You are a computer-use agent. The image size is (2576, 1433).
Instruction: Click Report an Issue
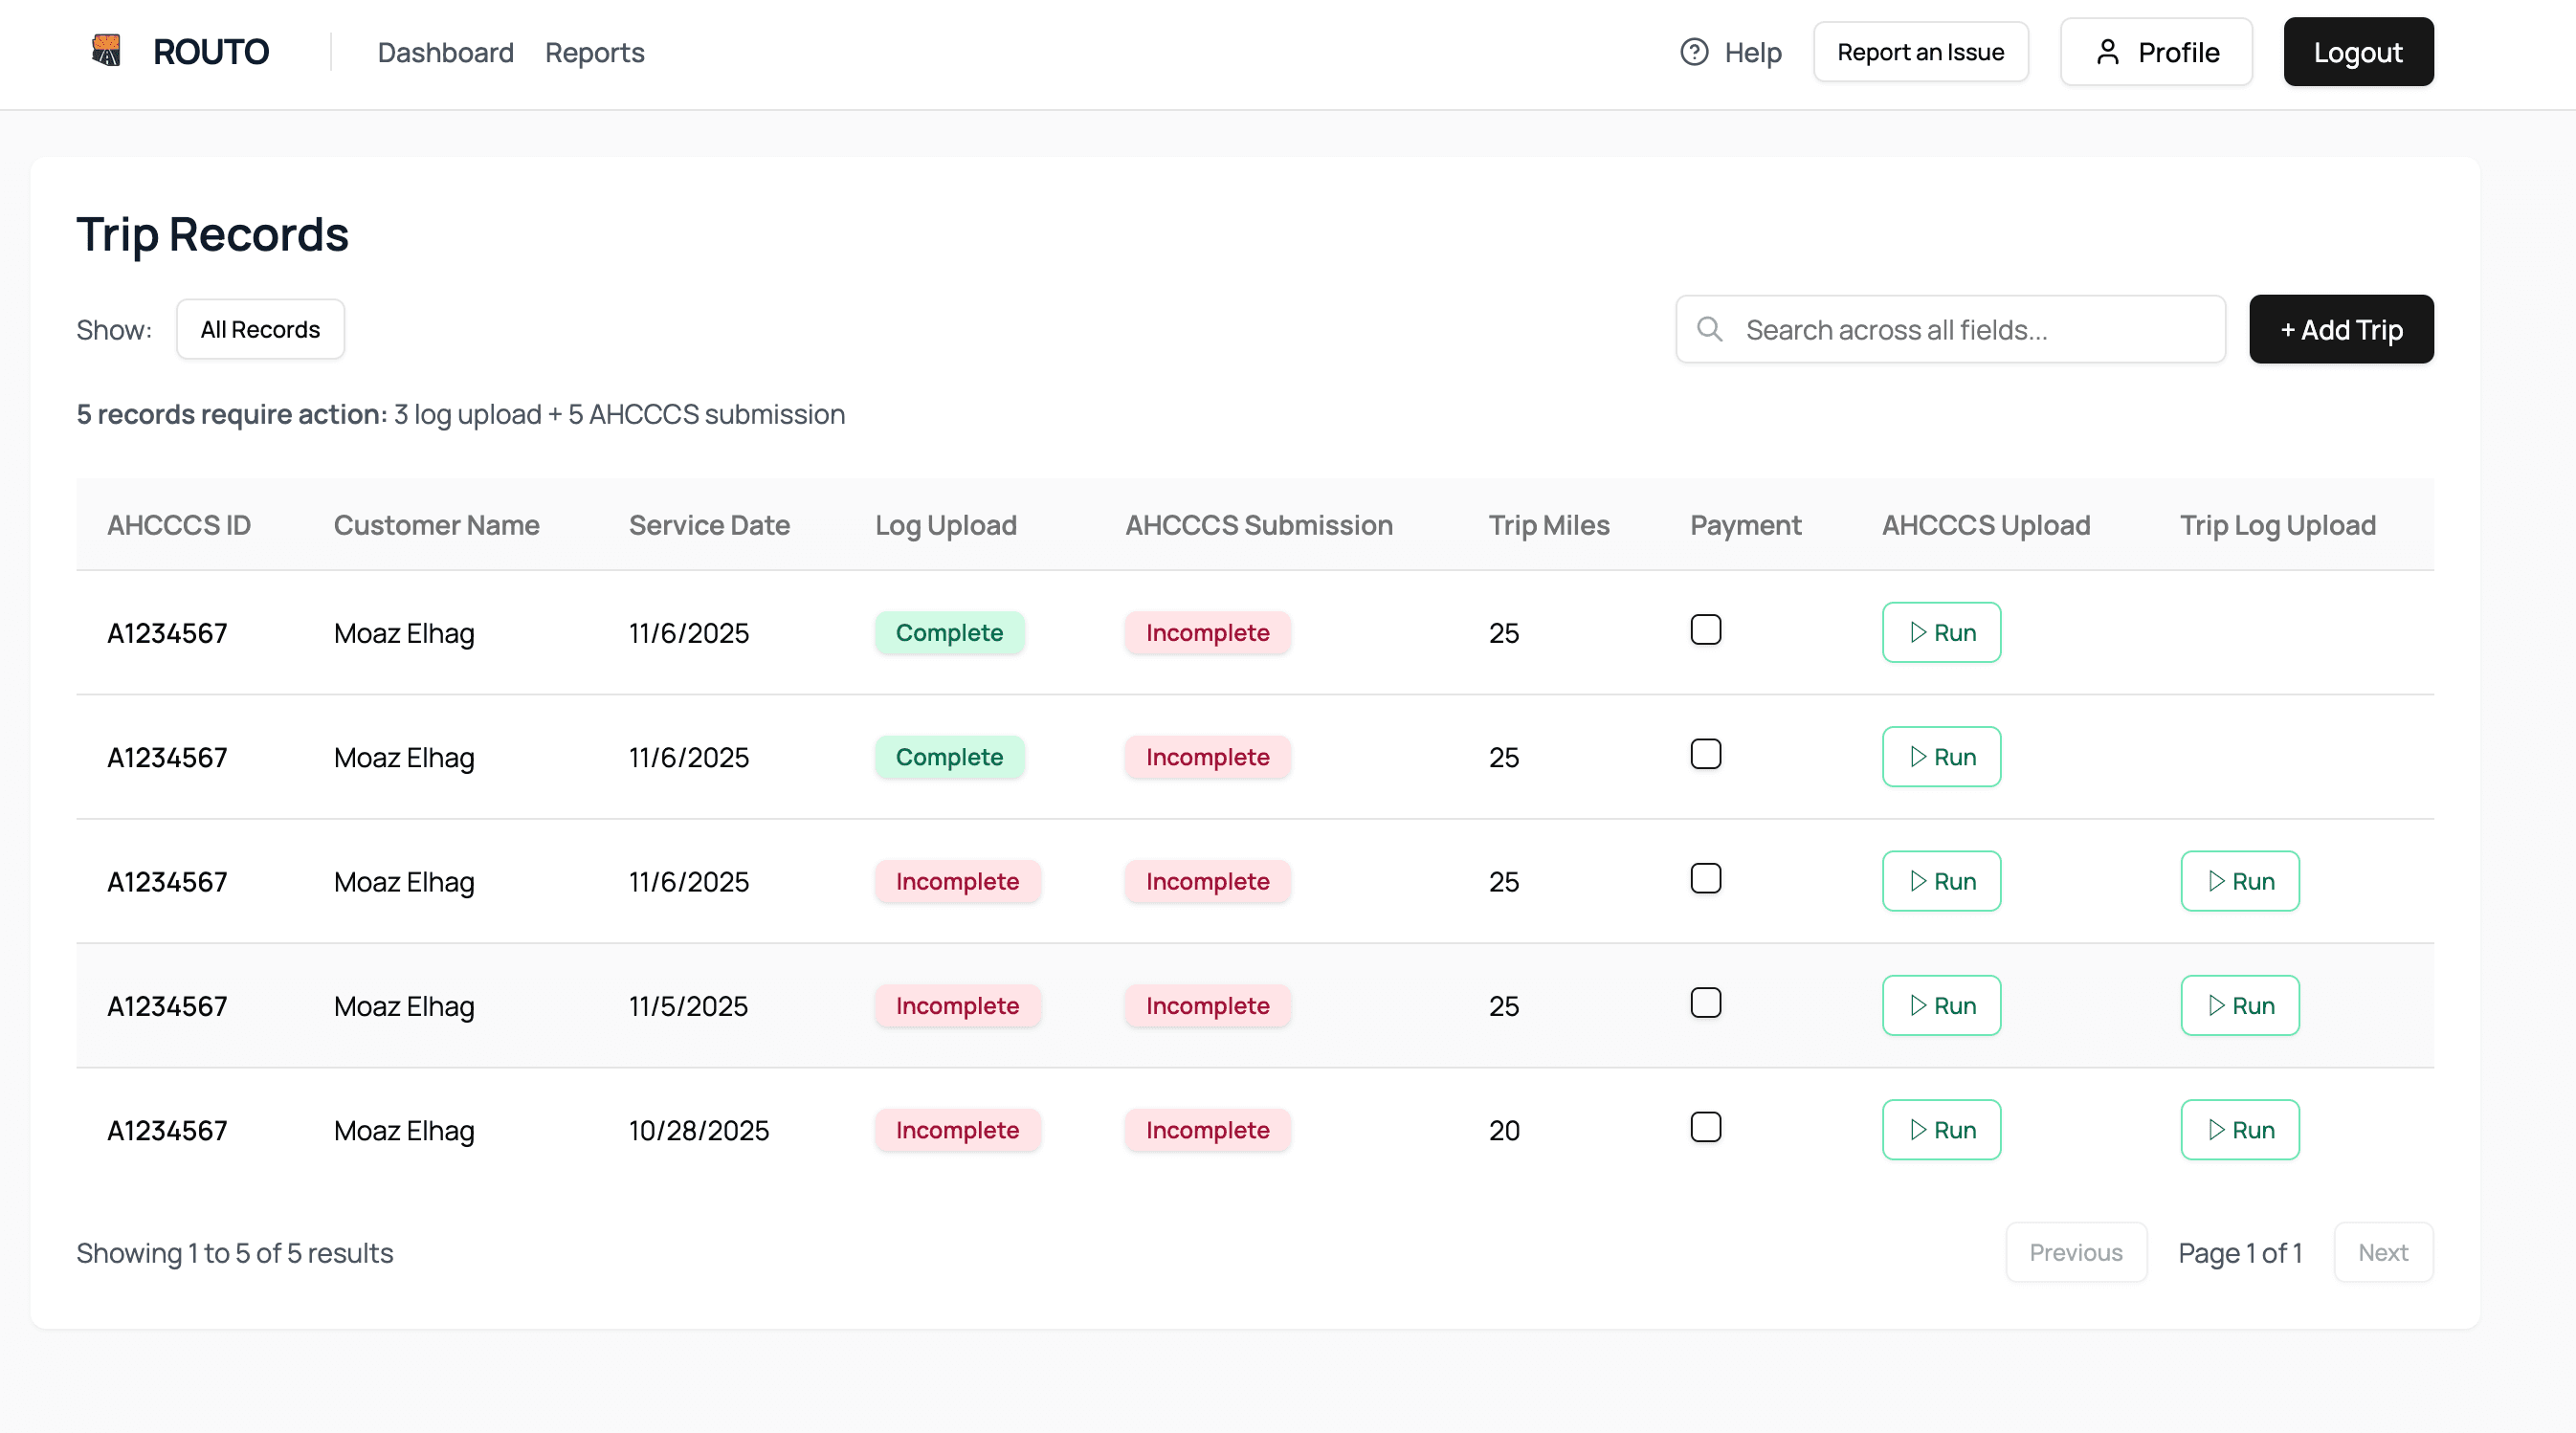pos(1920,51)
